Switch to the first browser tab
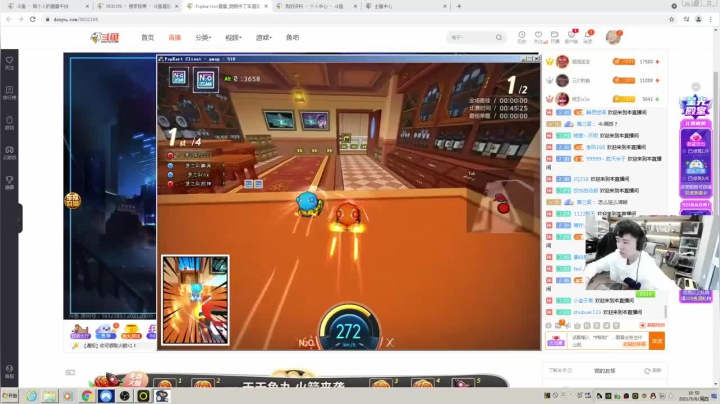This screenshot has width=720, height=404. 48,6
